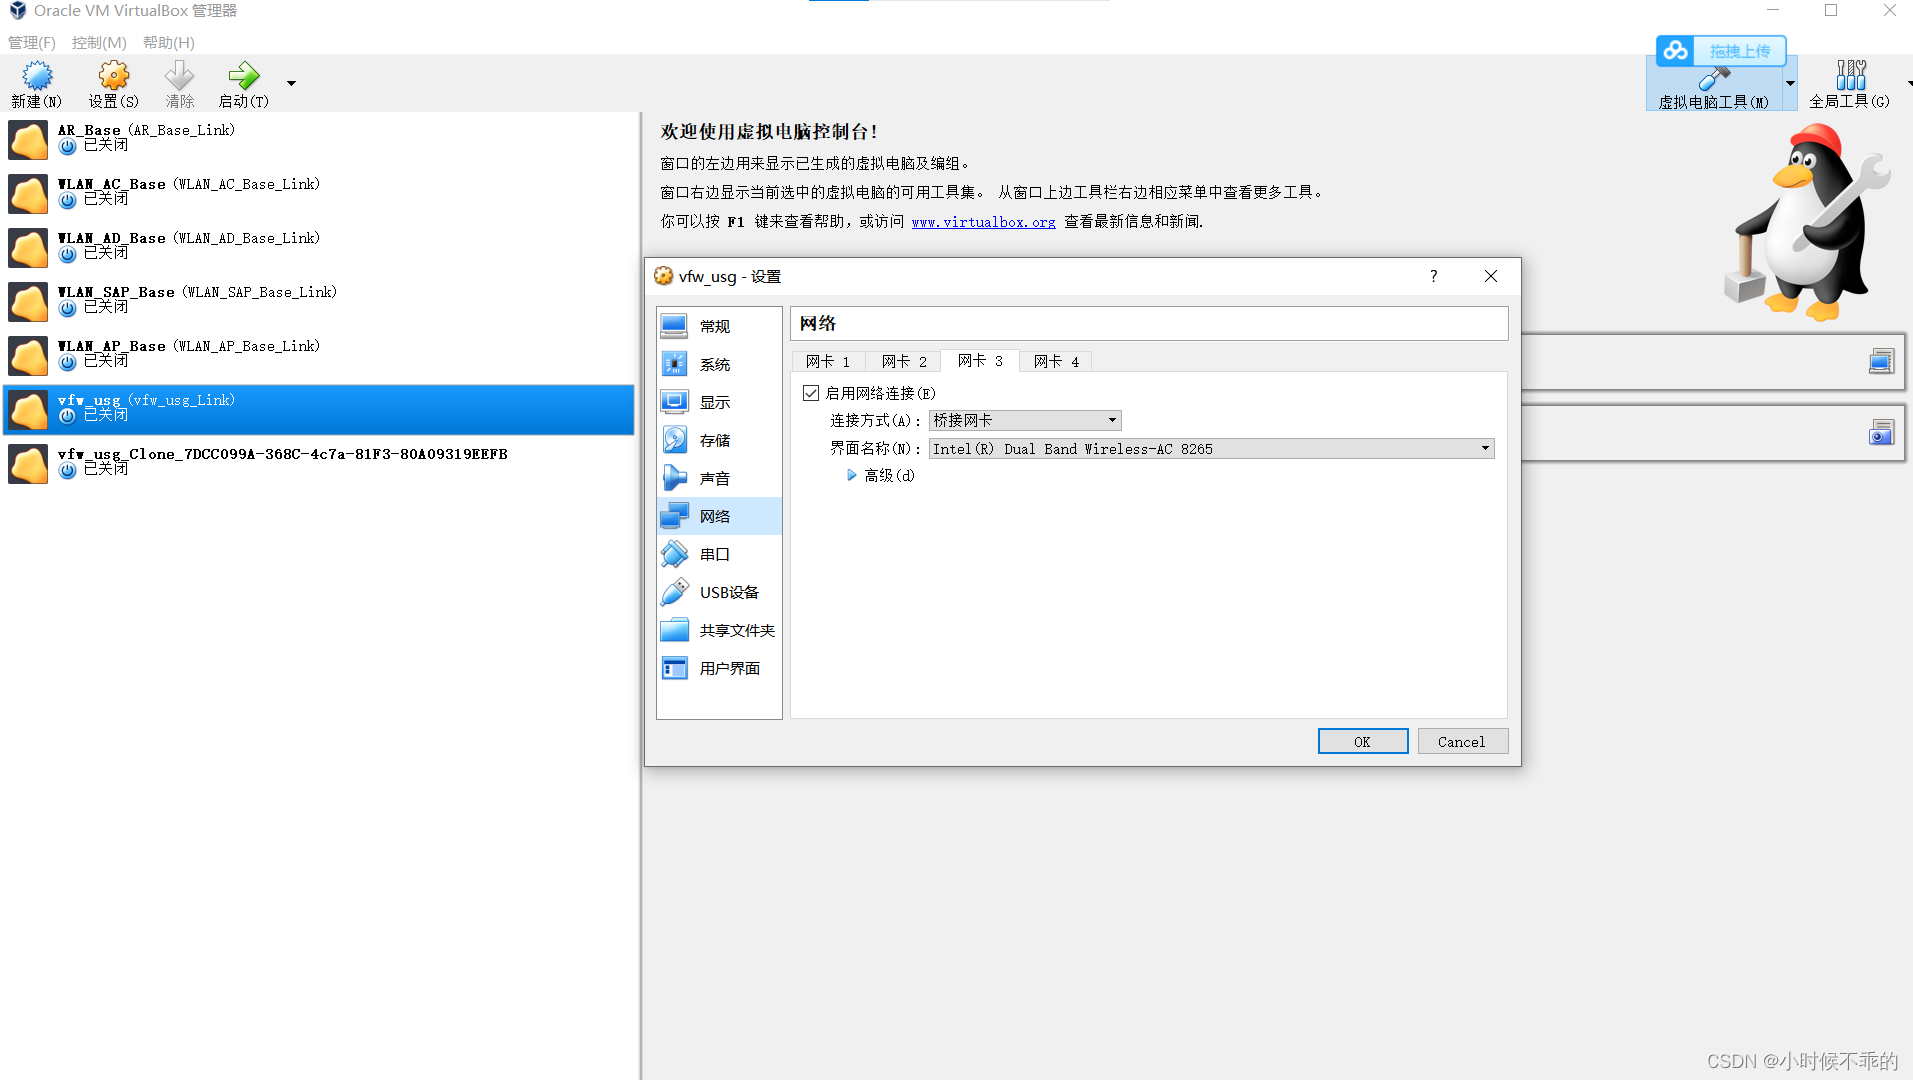The image size is (1913, 1080).
Task: Select the WLAN_AD_Base virtual machine
Action: (x=319, y=247)
